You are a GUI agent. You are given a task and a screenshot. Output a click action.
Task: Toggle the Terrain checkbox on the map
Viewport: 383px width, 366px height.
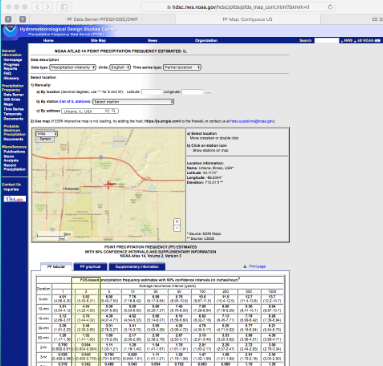[x=38, y=139]
